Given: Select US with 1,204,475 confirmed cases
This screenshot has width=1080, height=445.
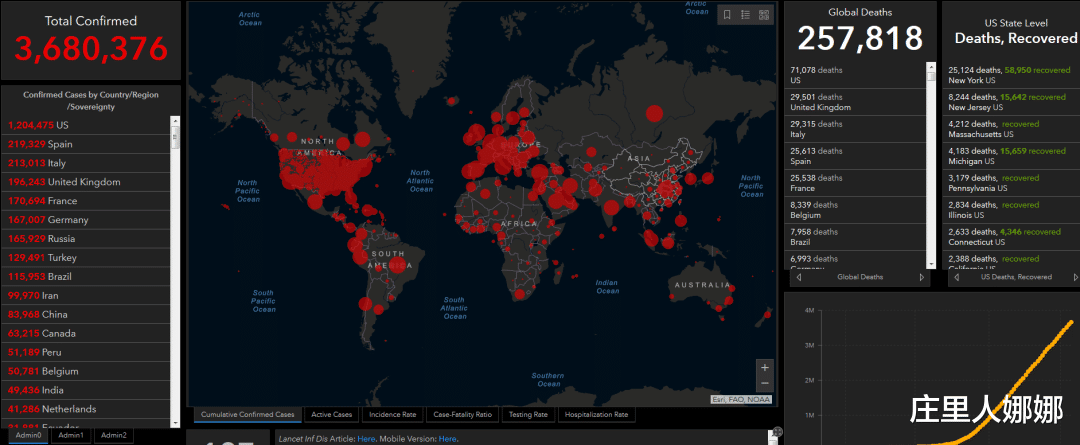Looking at the screenshot, I should pyautogui.click(x=85, y=125).
